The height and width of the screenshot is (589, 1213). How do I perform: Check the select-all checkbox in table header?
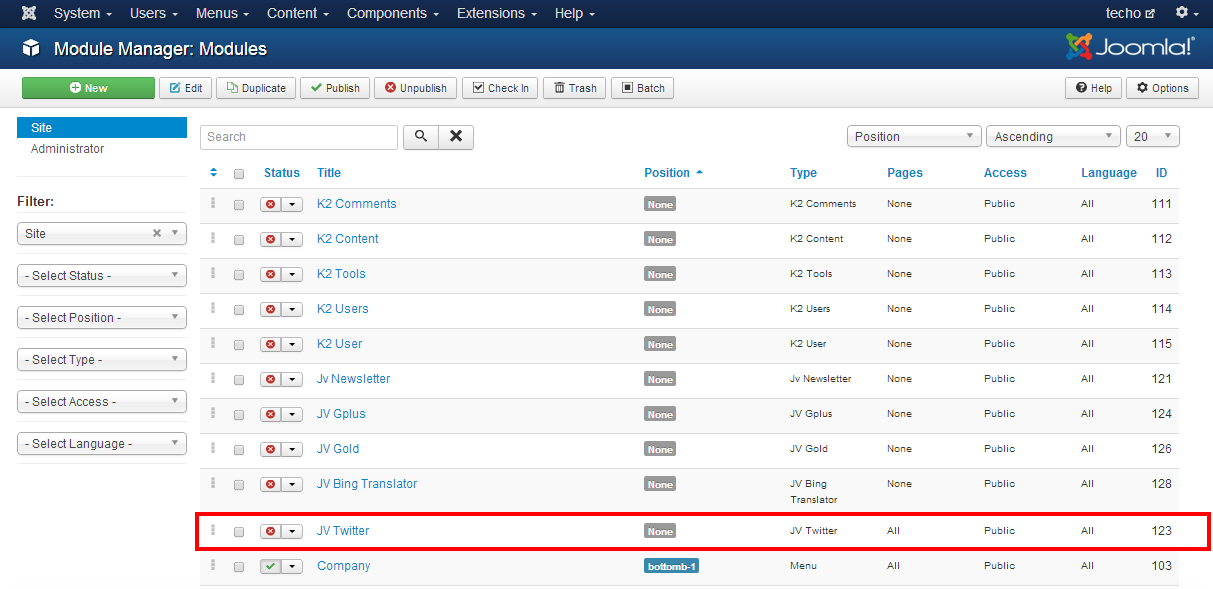(239, 174)
